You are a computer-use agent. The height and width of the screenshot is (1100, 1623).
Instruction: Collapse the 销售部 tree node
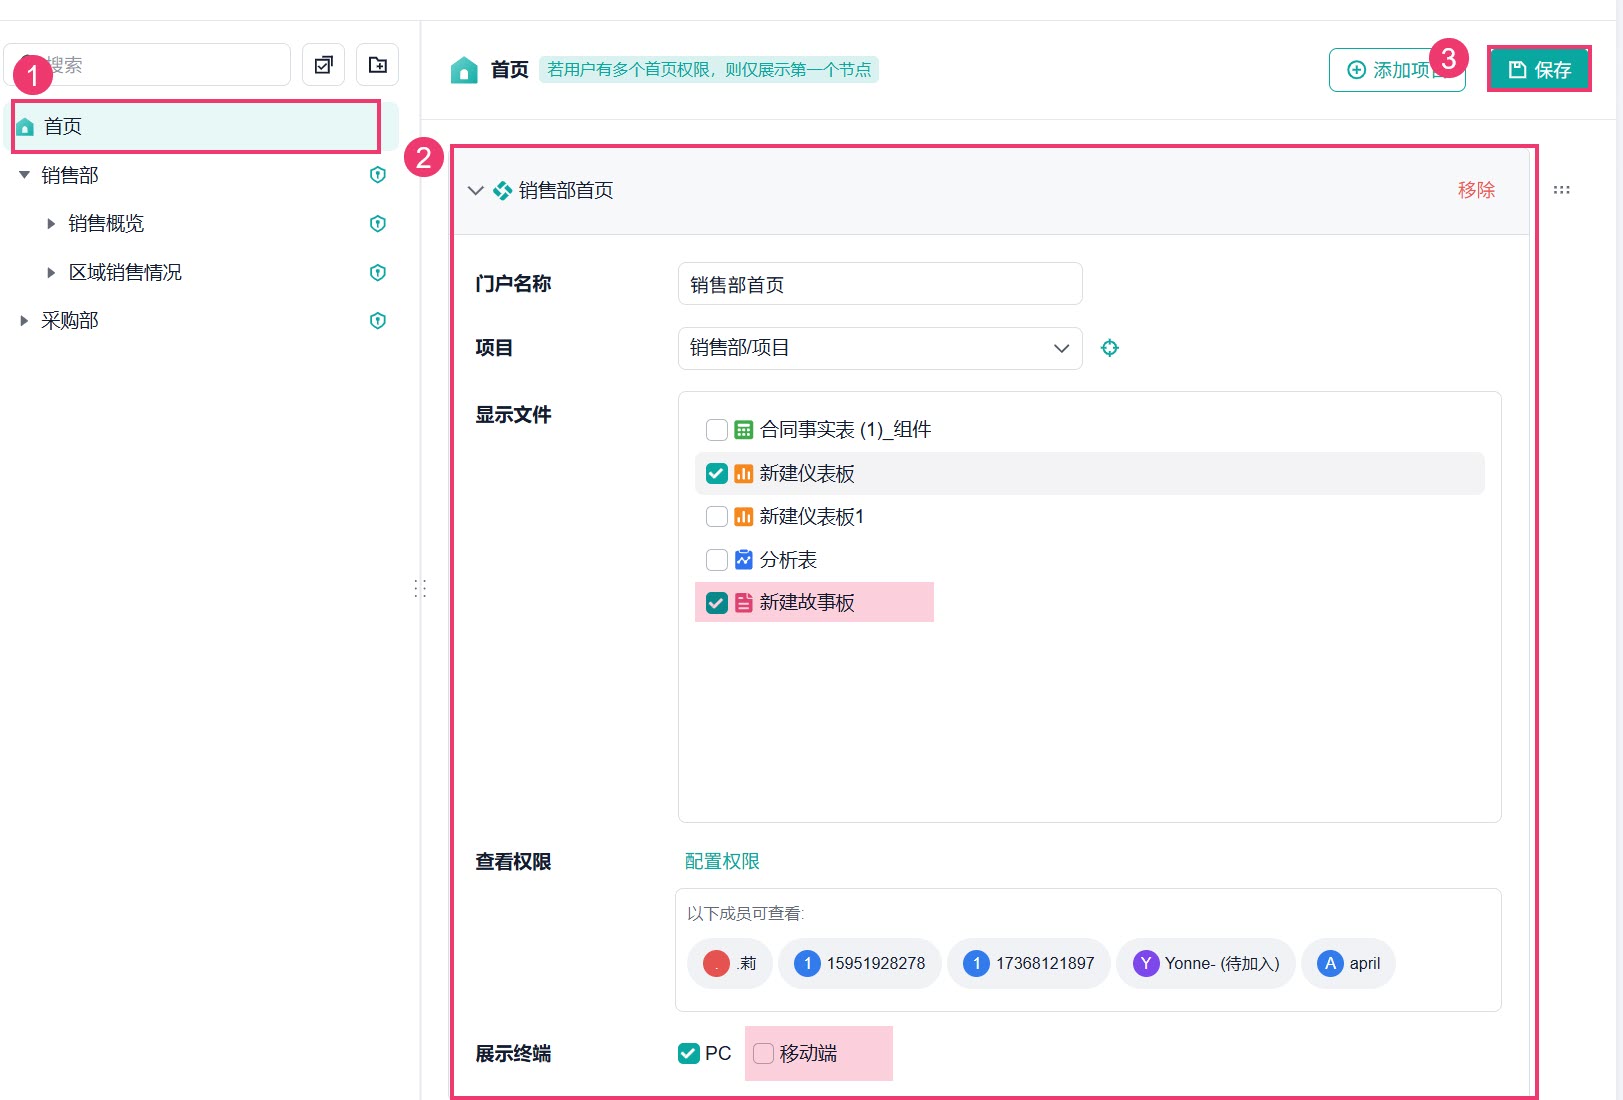(24, 175)
